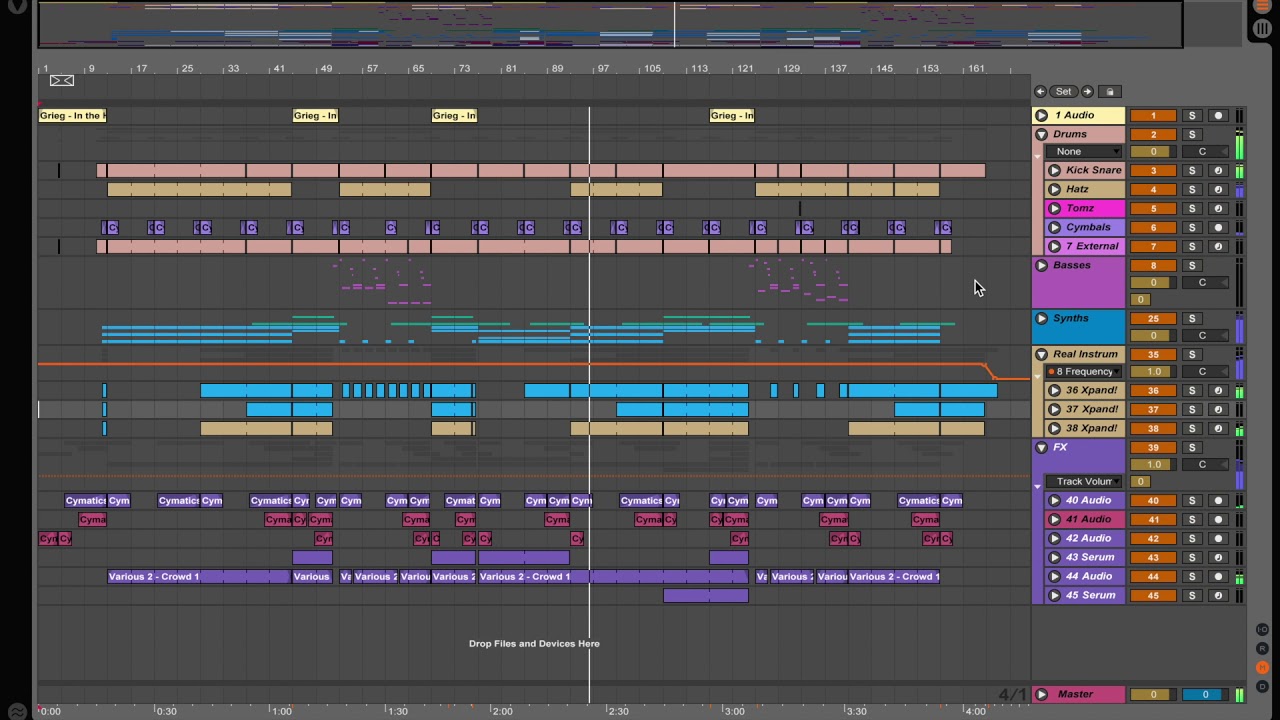Click the 2:00 mark on time ruler
1280x720 pixels.
(502, 711)
